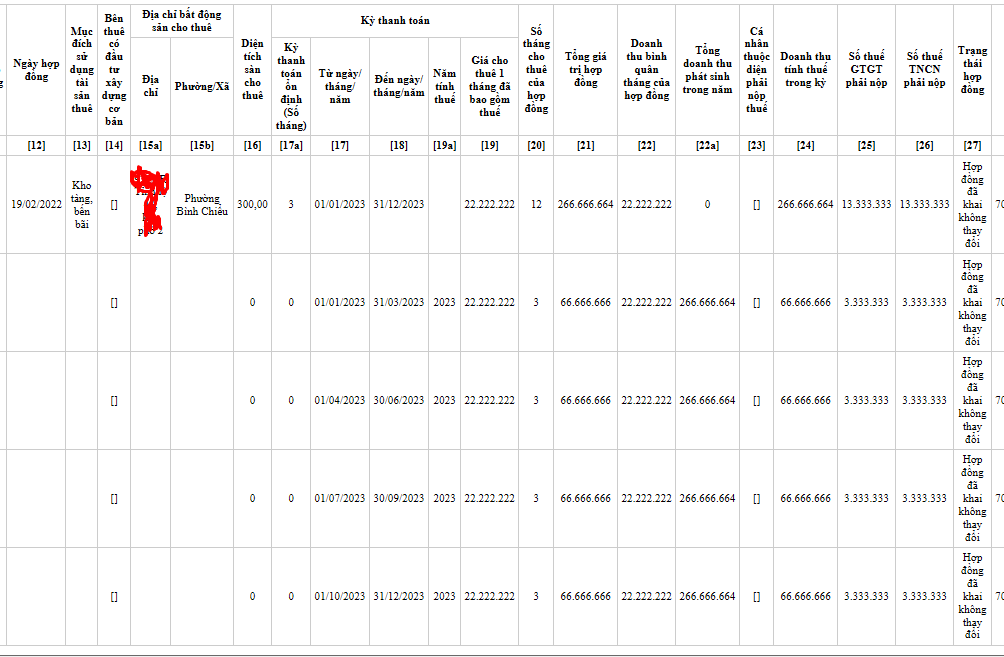Screen dimensions: 1004x657
Task: Tick column [23] checkbox for row ending 31/03/2023
Action: tap(756, 302)
